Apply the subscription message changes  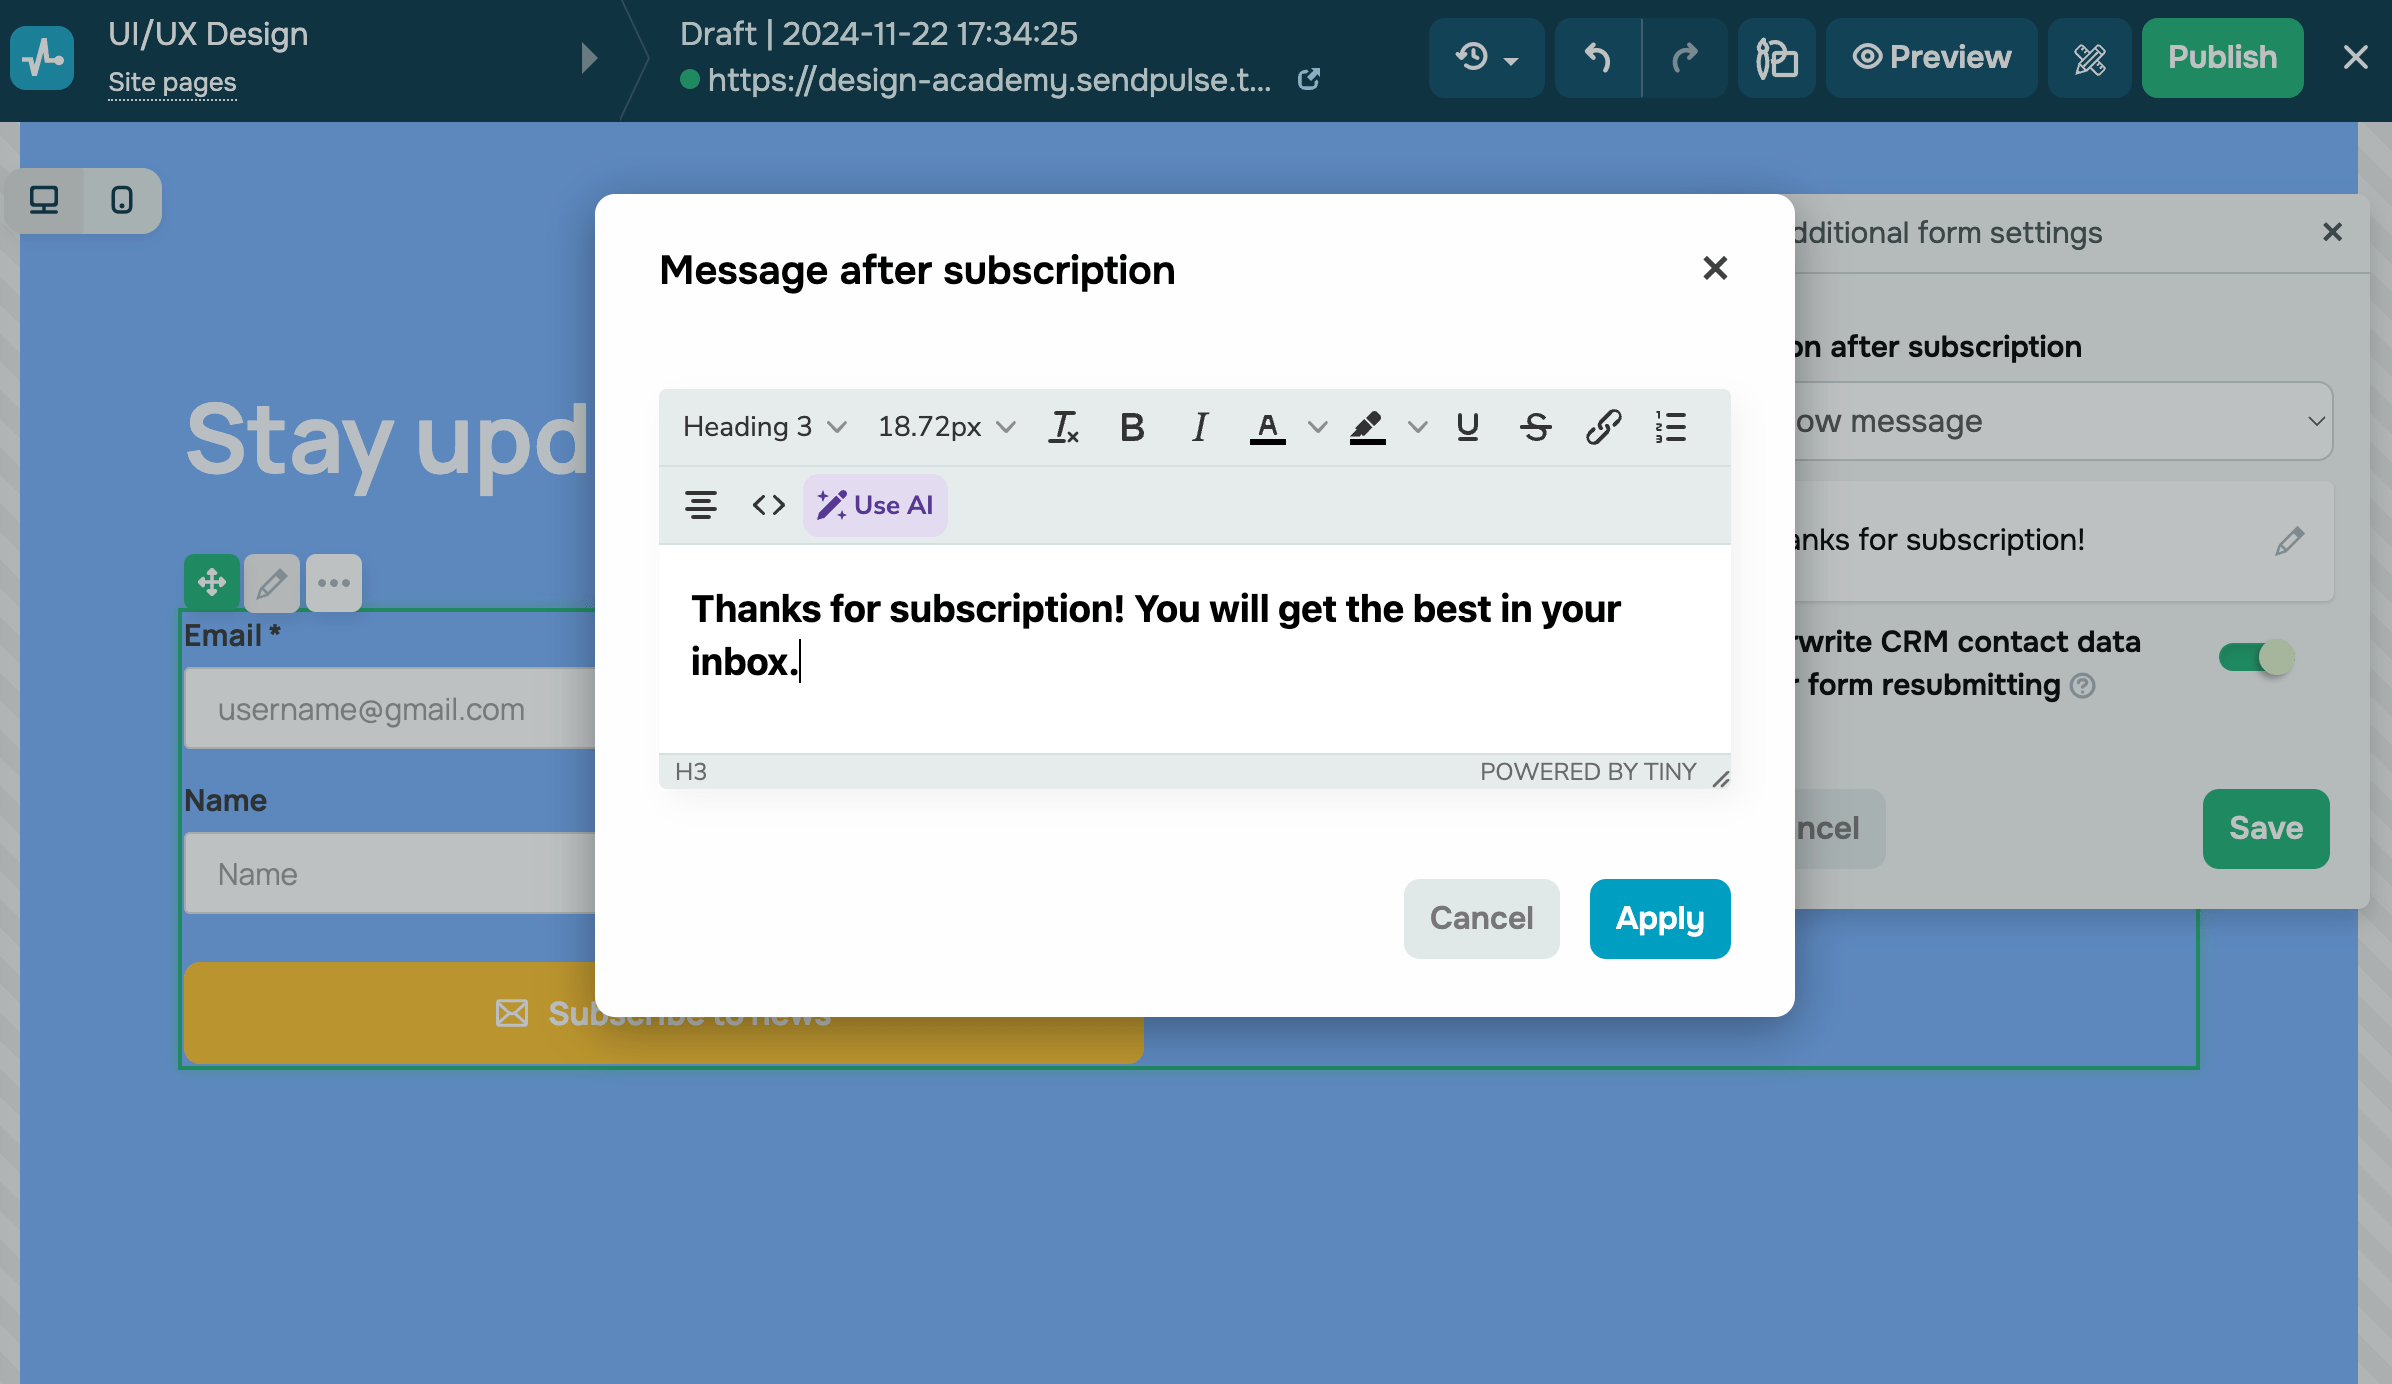tap(1659, 918)
